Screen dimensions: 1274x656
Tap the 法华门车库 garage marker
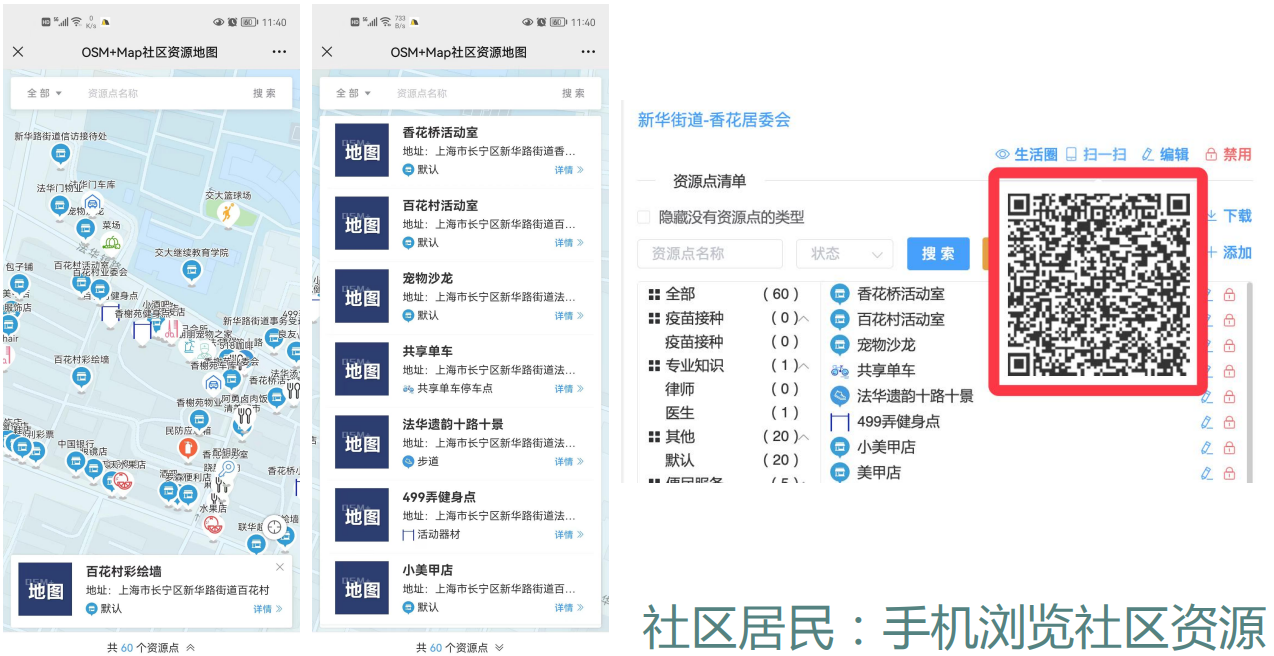tap(92, 203)
